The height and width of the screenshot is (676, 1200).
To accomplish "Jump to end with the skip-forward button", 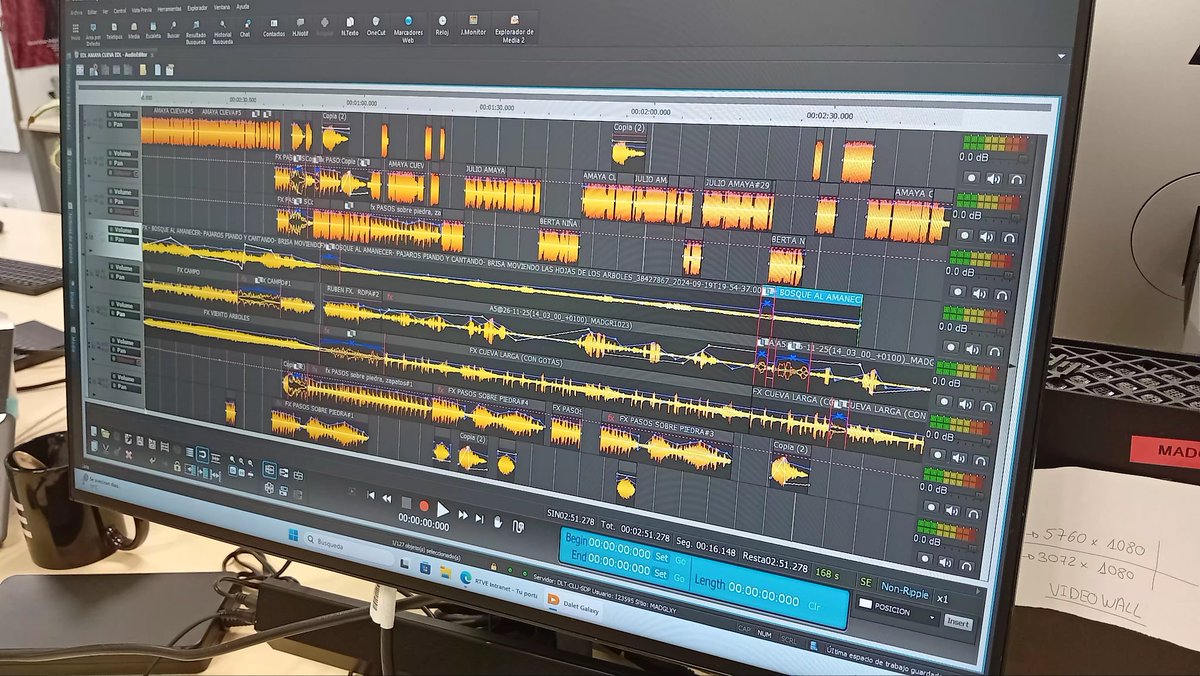I will pyautogui.click(x=479, y=518).
